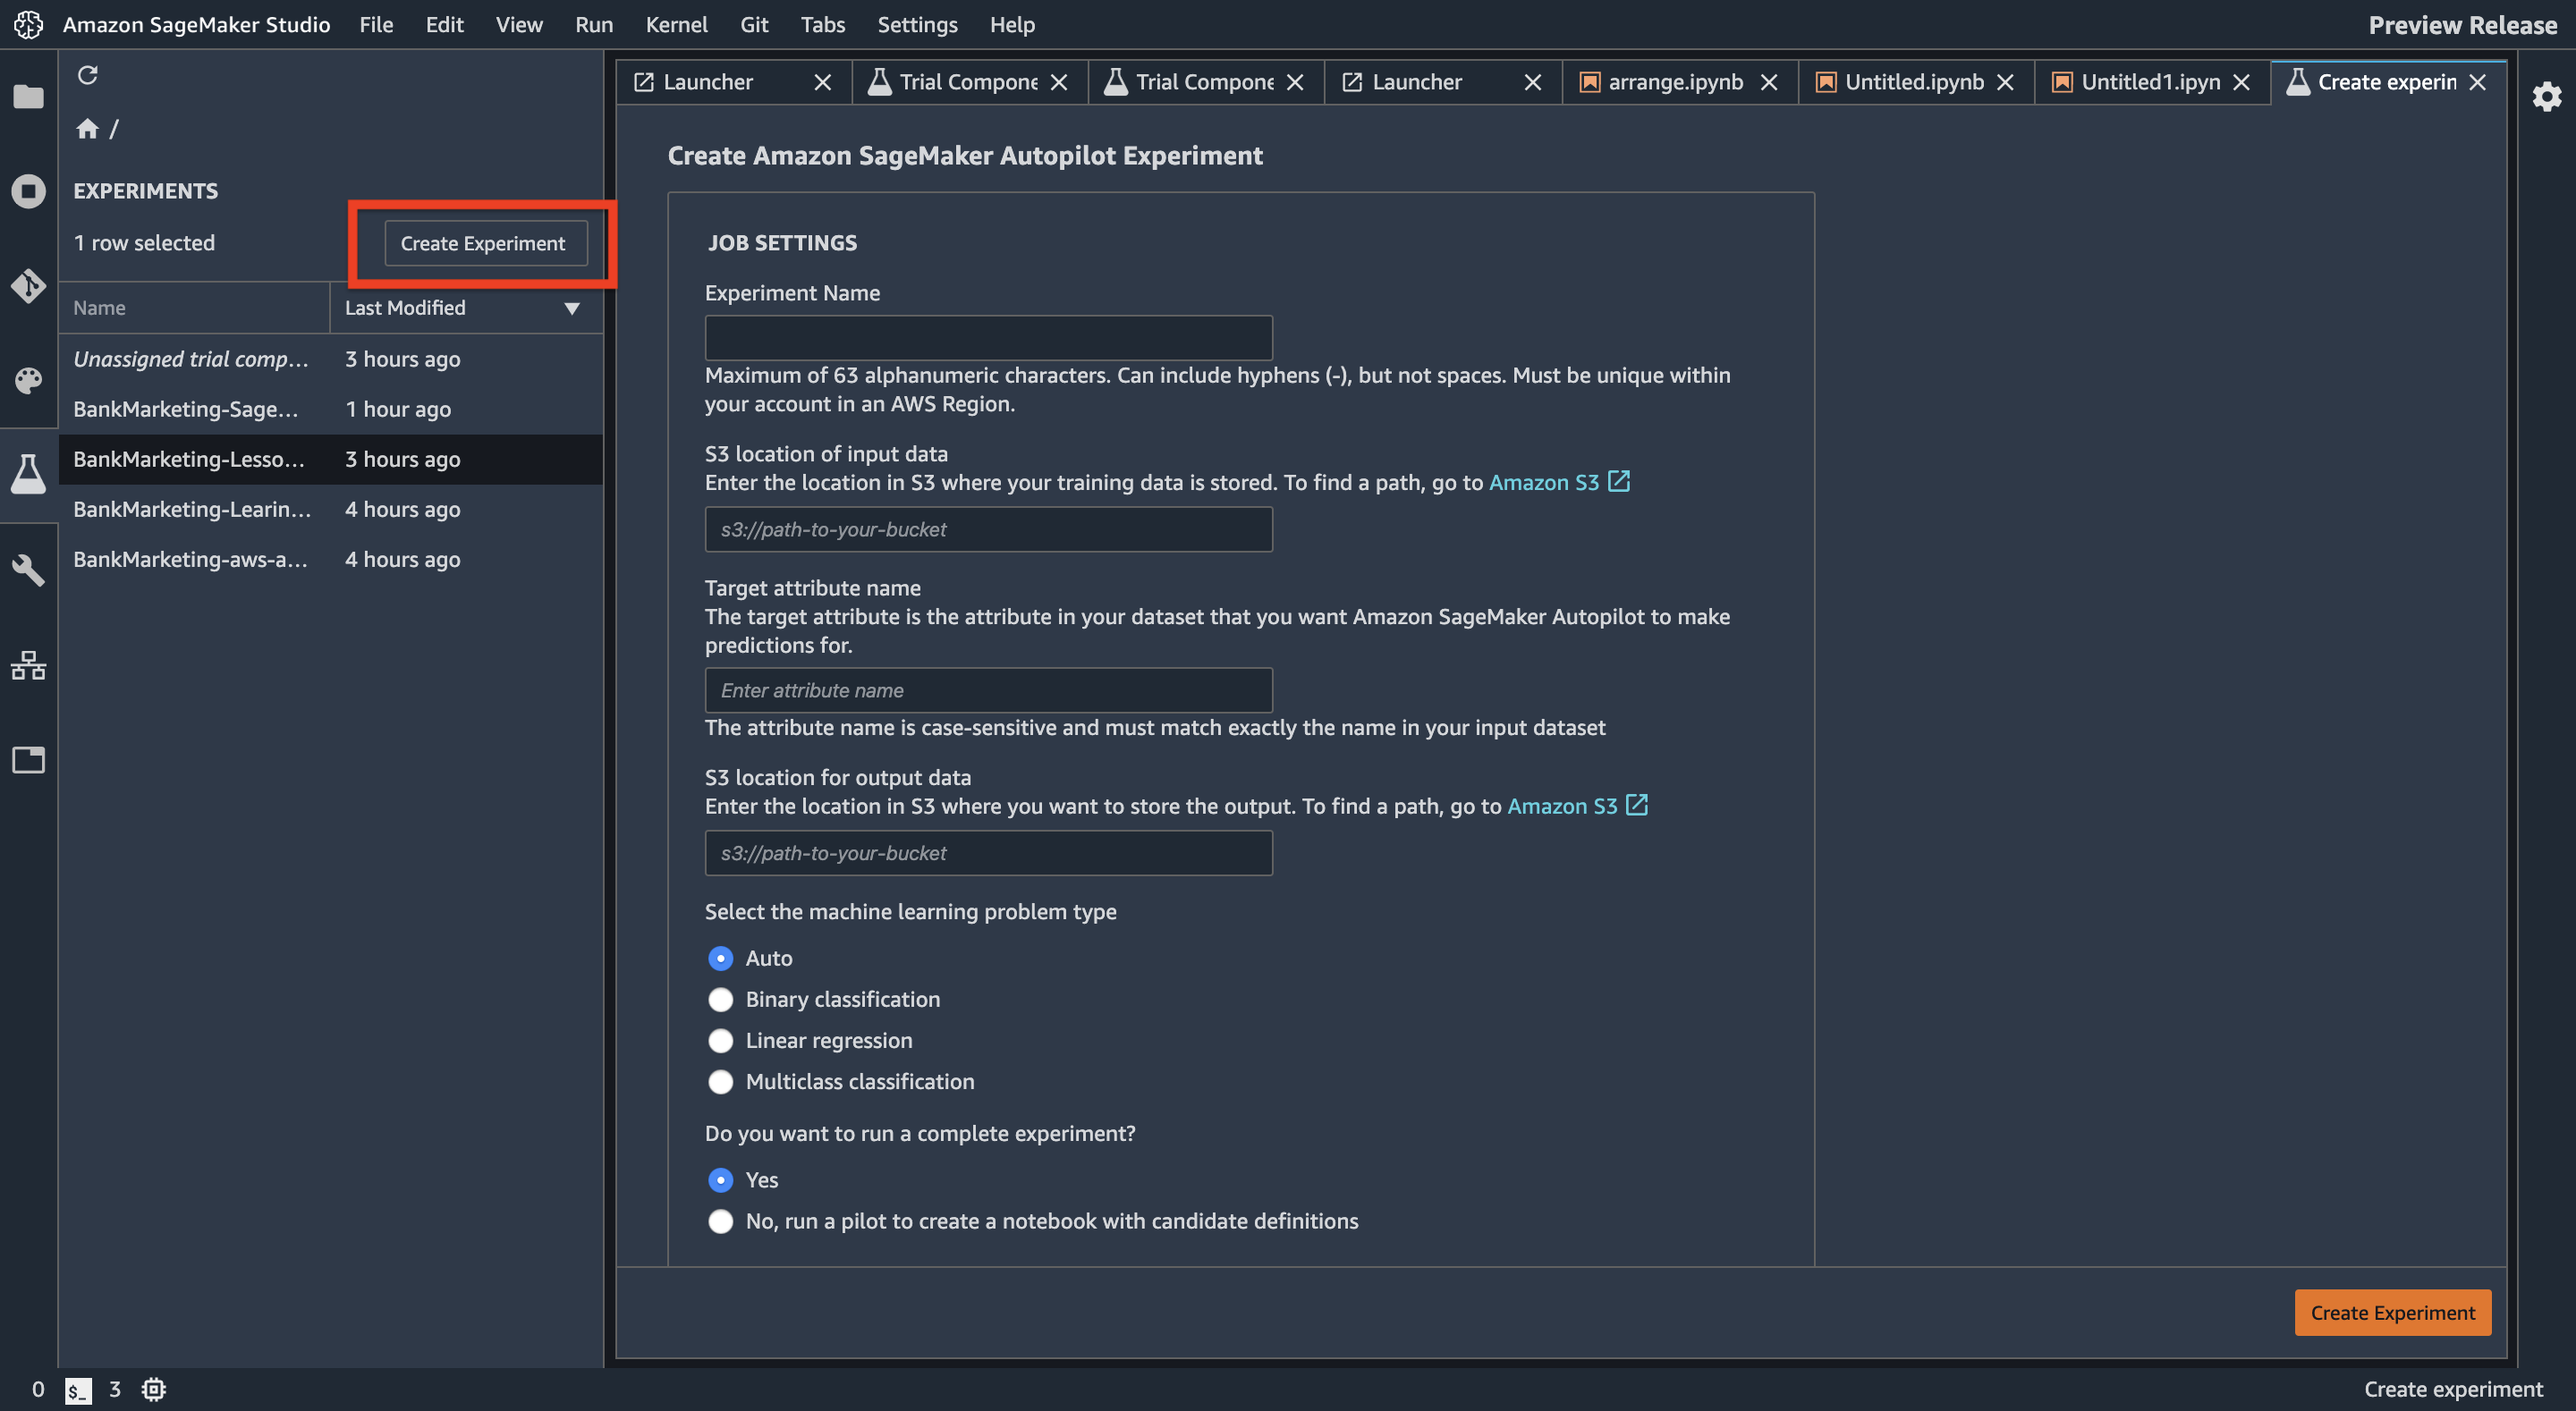Open the Settings menu

coord(917,24)
